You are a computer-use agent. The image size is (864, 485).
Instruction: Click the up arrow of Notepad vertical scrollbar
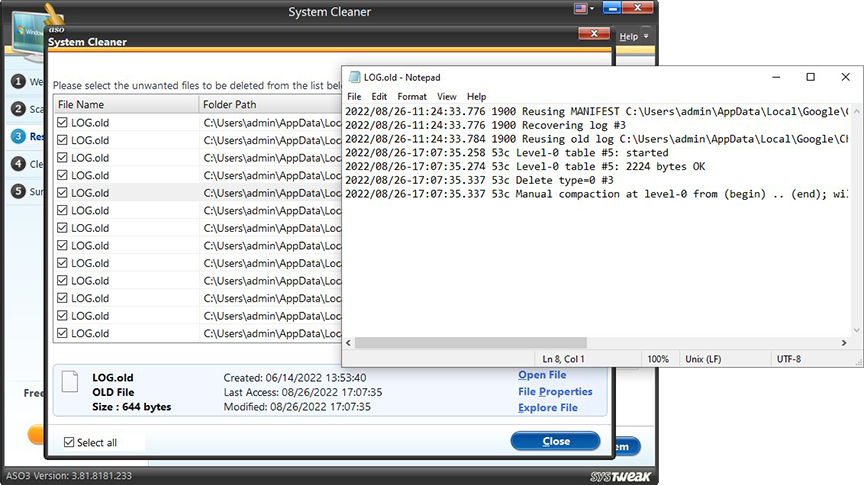point(856,111)
